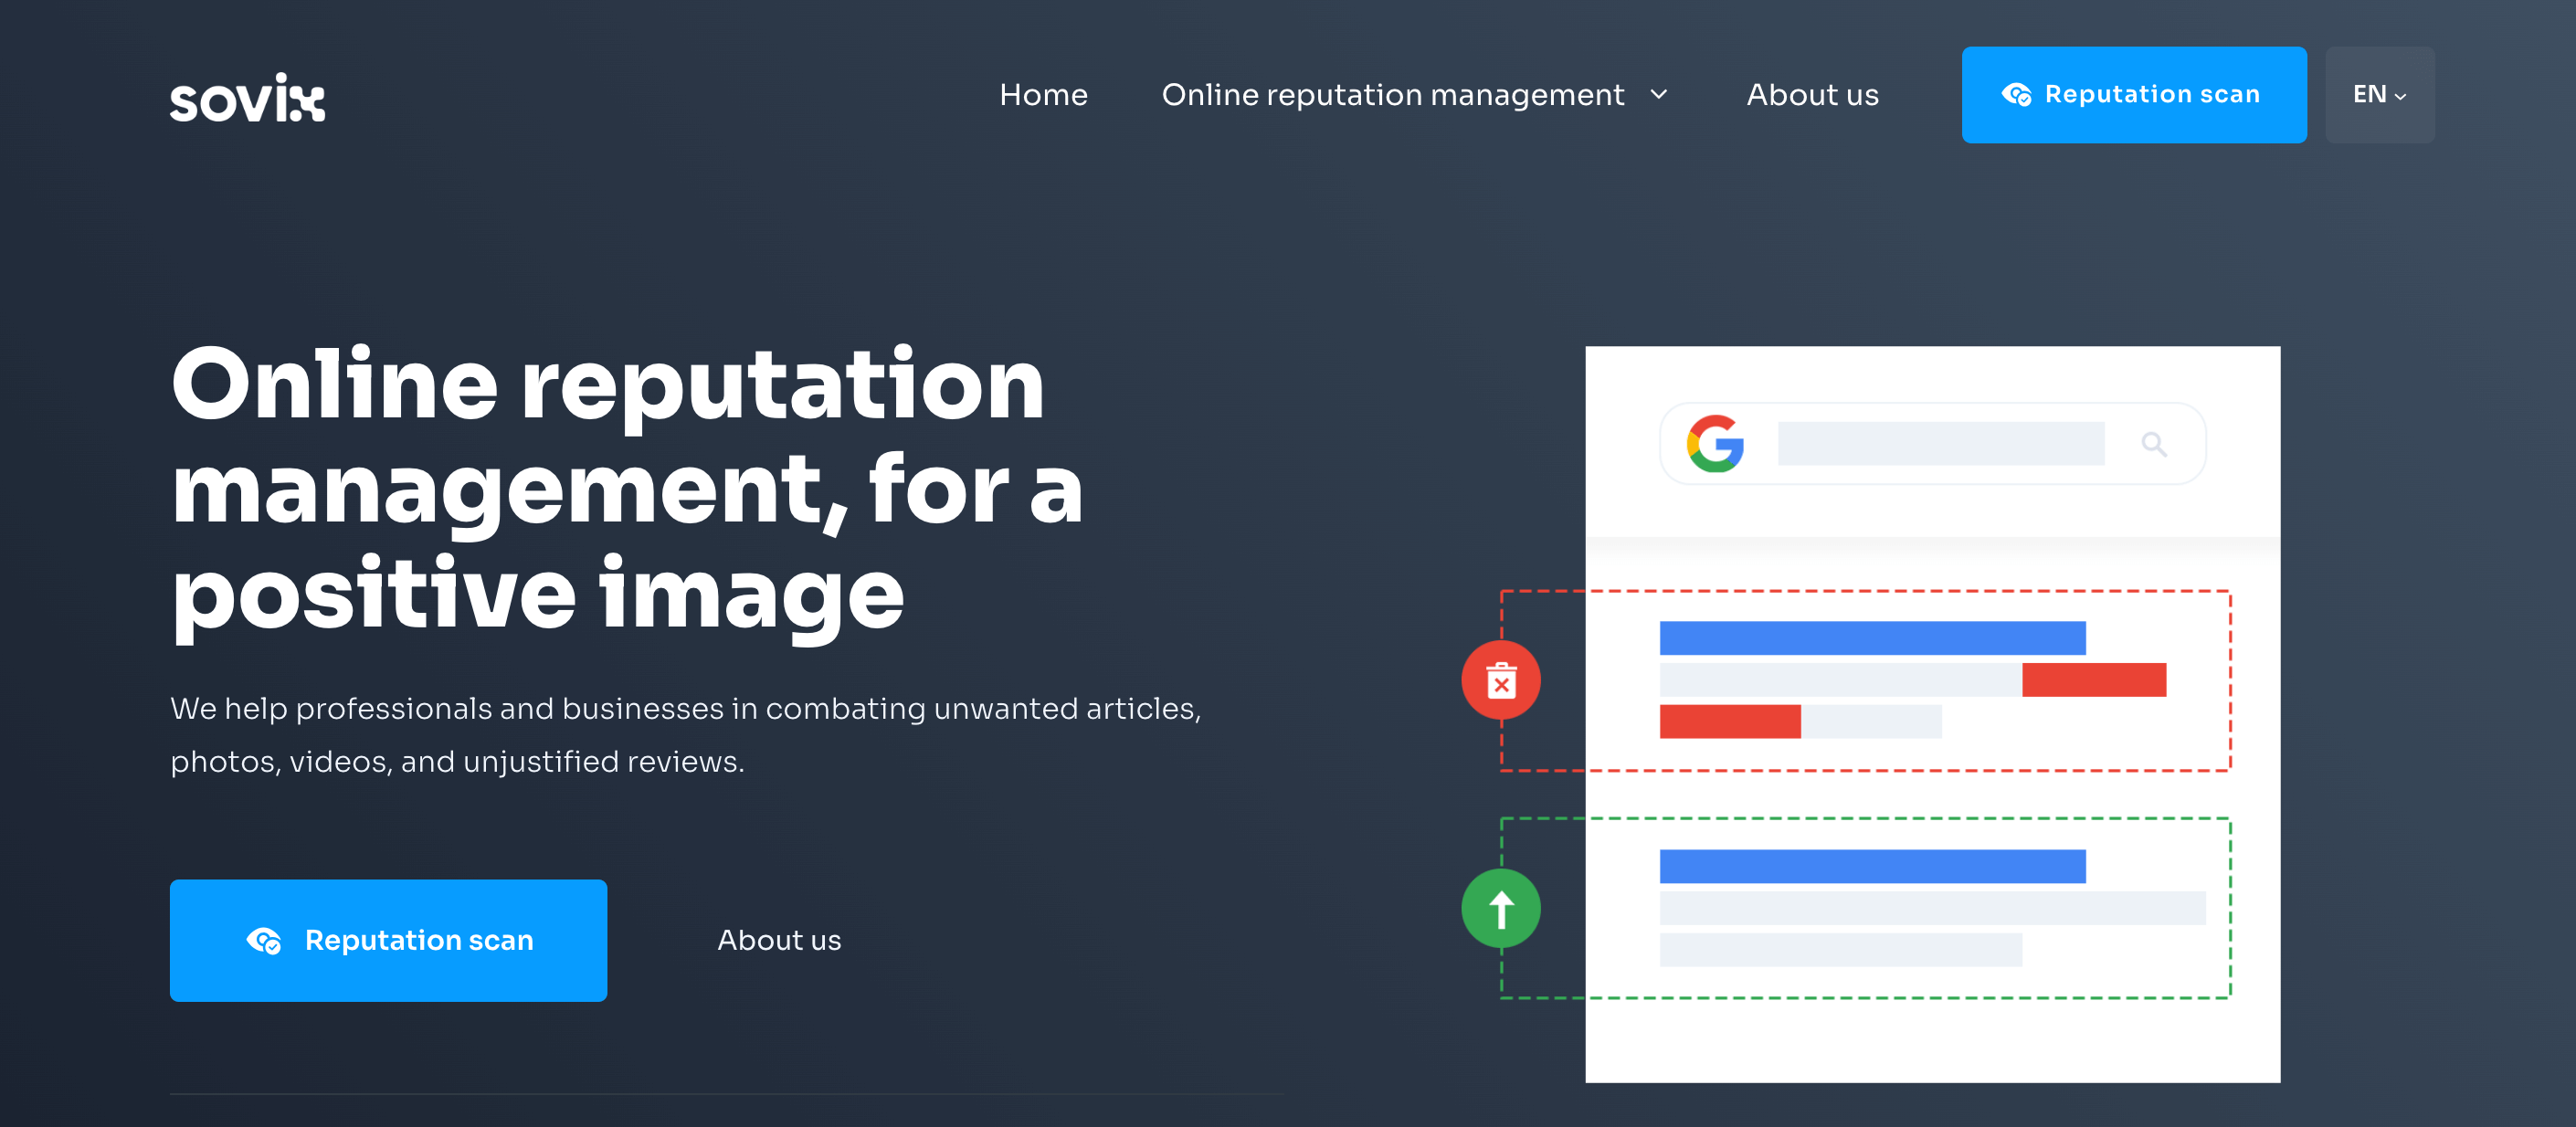The image size is (2576, 1127).
Task: Click blue title bar in green dashed result
Action: [1872, 866]
